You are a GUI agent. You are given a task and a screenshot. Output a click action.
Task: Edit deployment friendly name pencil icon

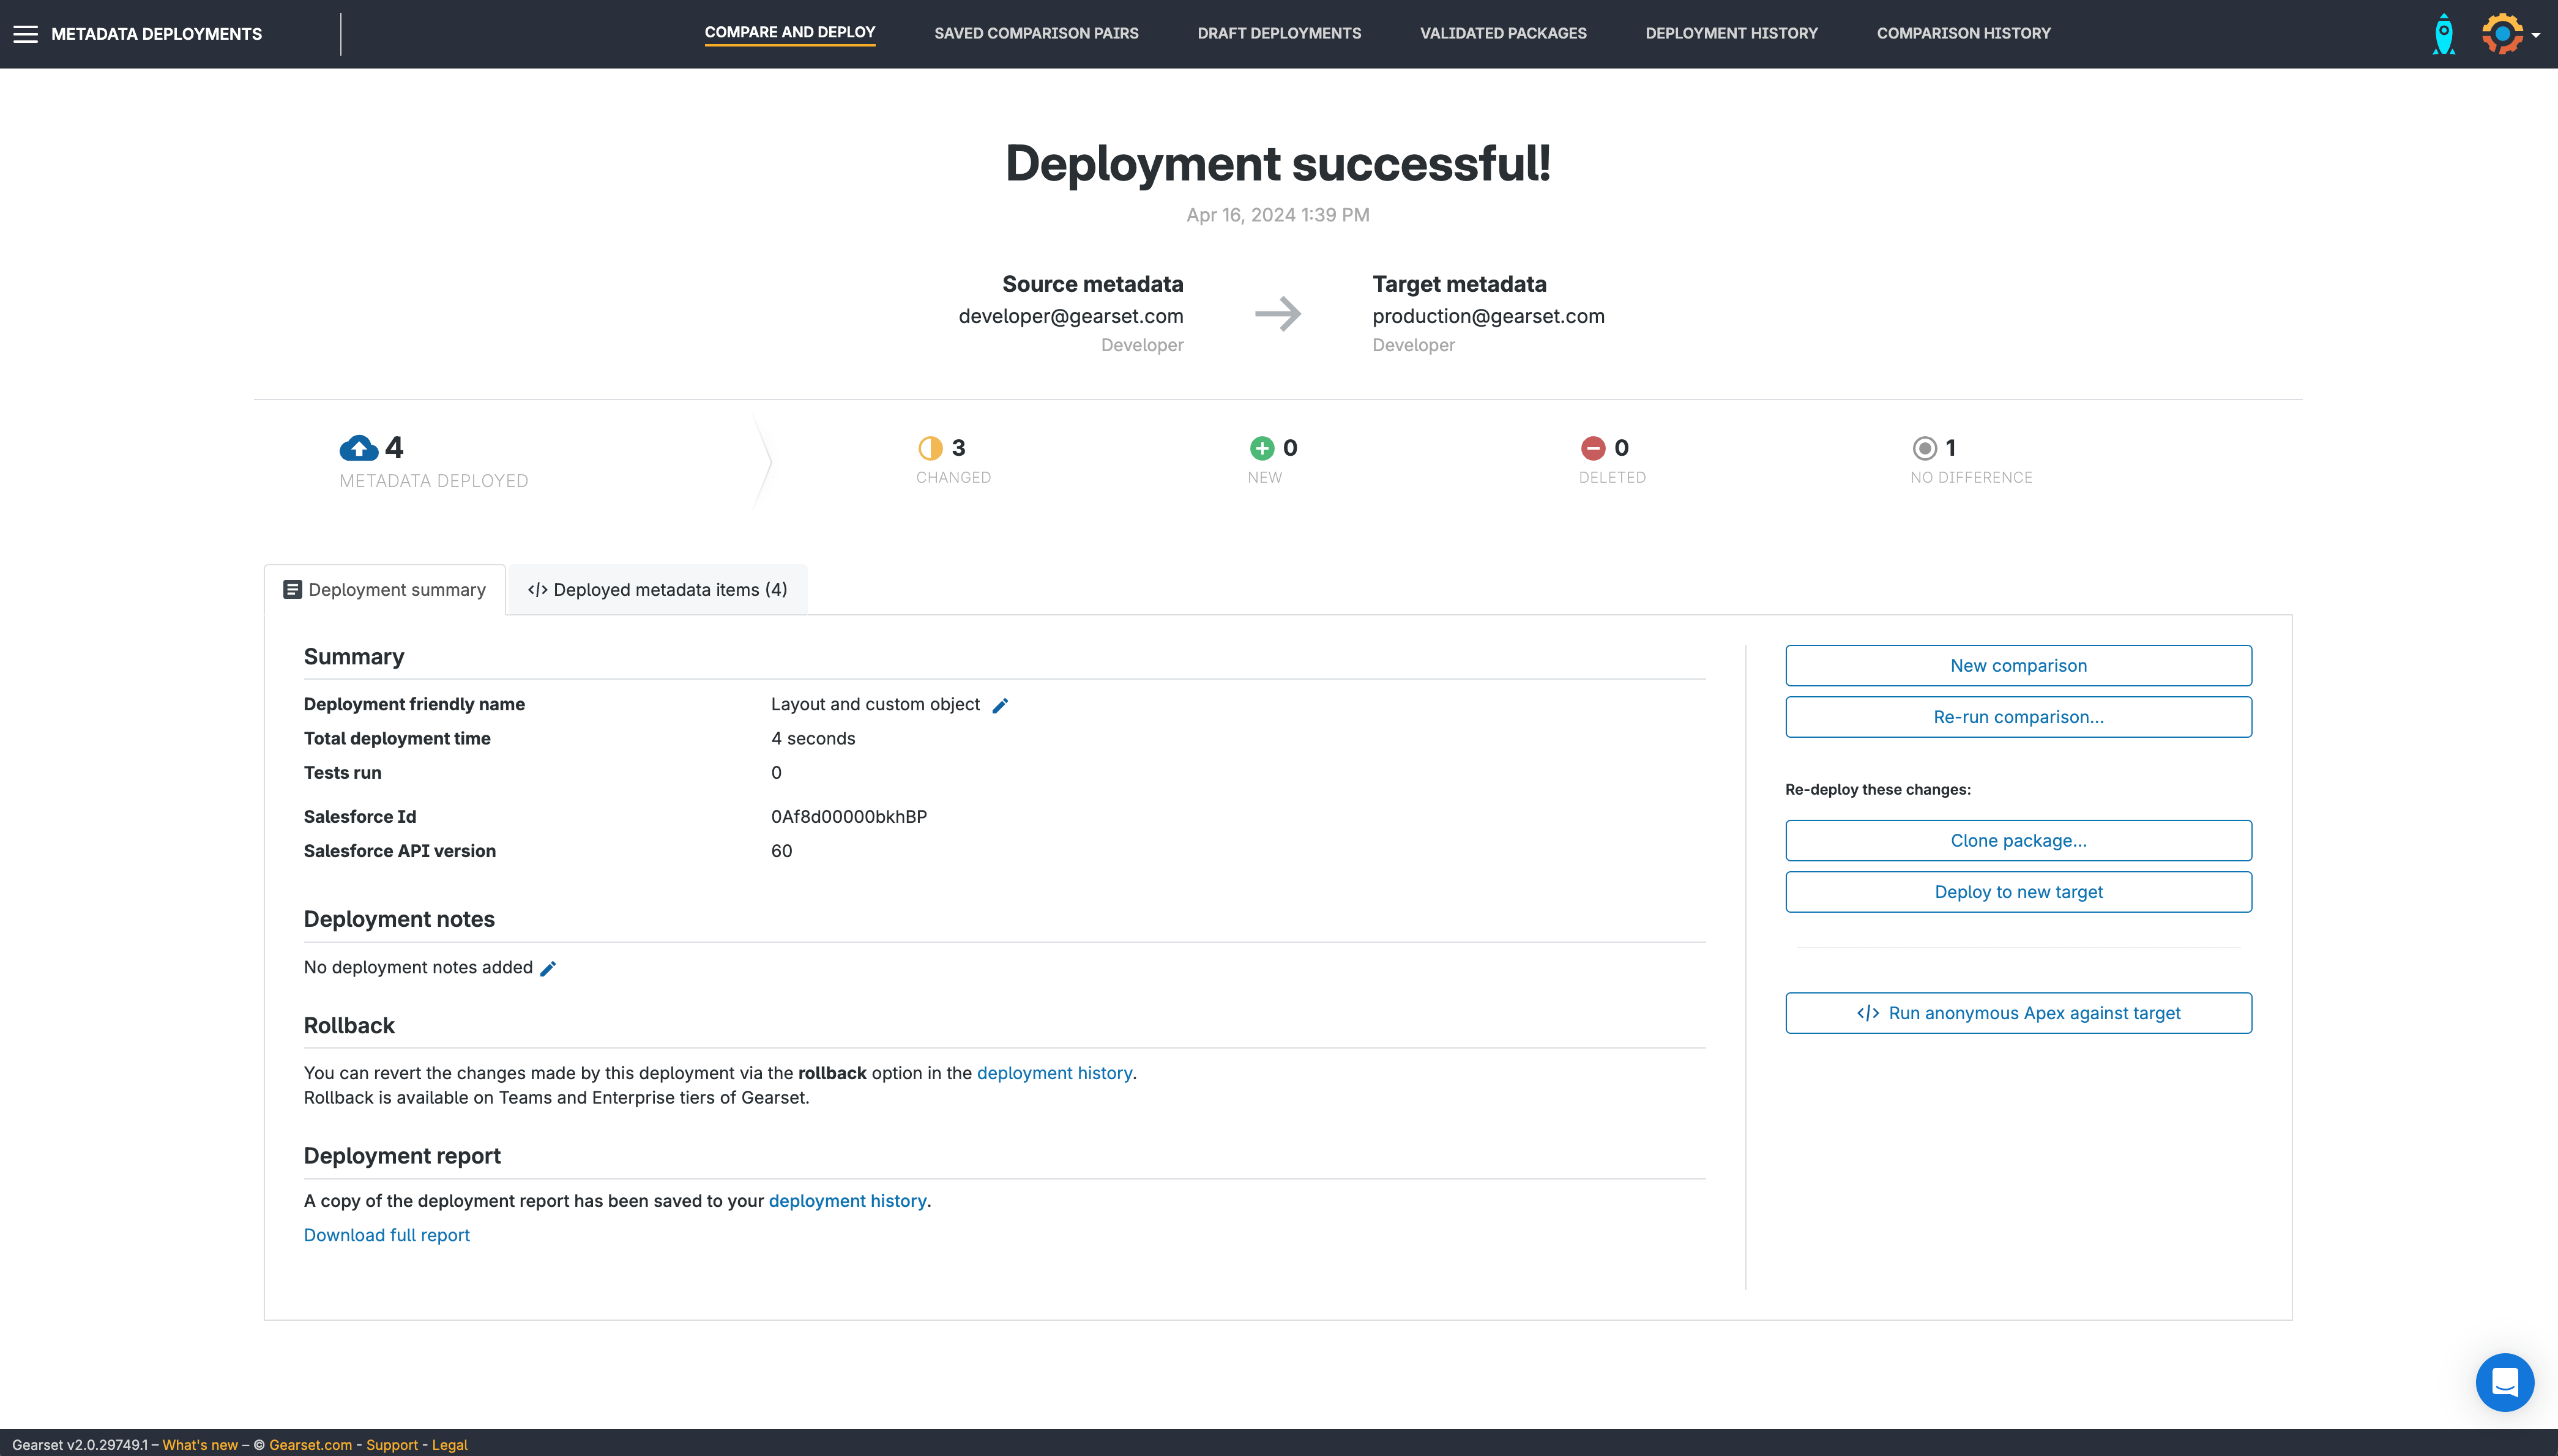[1000, 706]
